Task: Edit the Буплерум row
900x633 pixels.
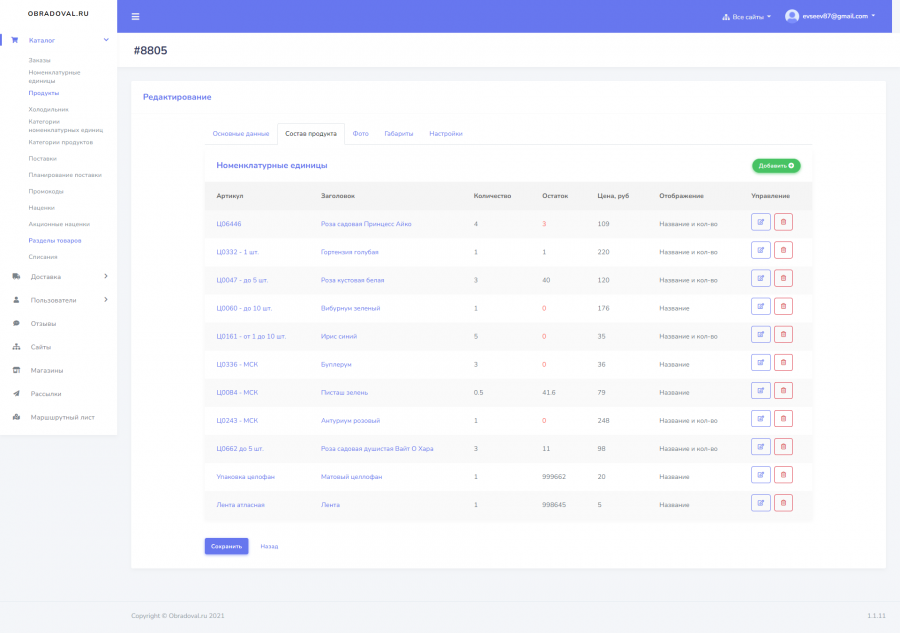Action: pyautogui.click(x=761, y=363)
